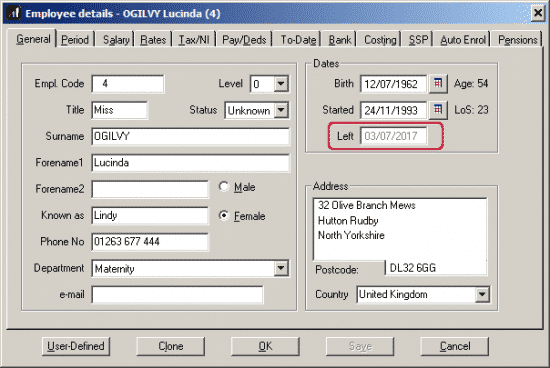Switch to the Costing tab
The image size is (550, 368).
(x=380, y=40)
